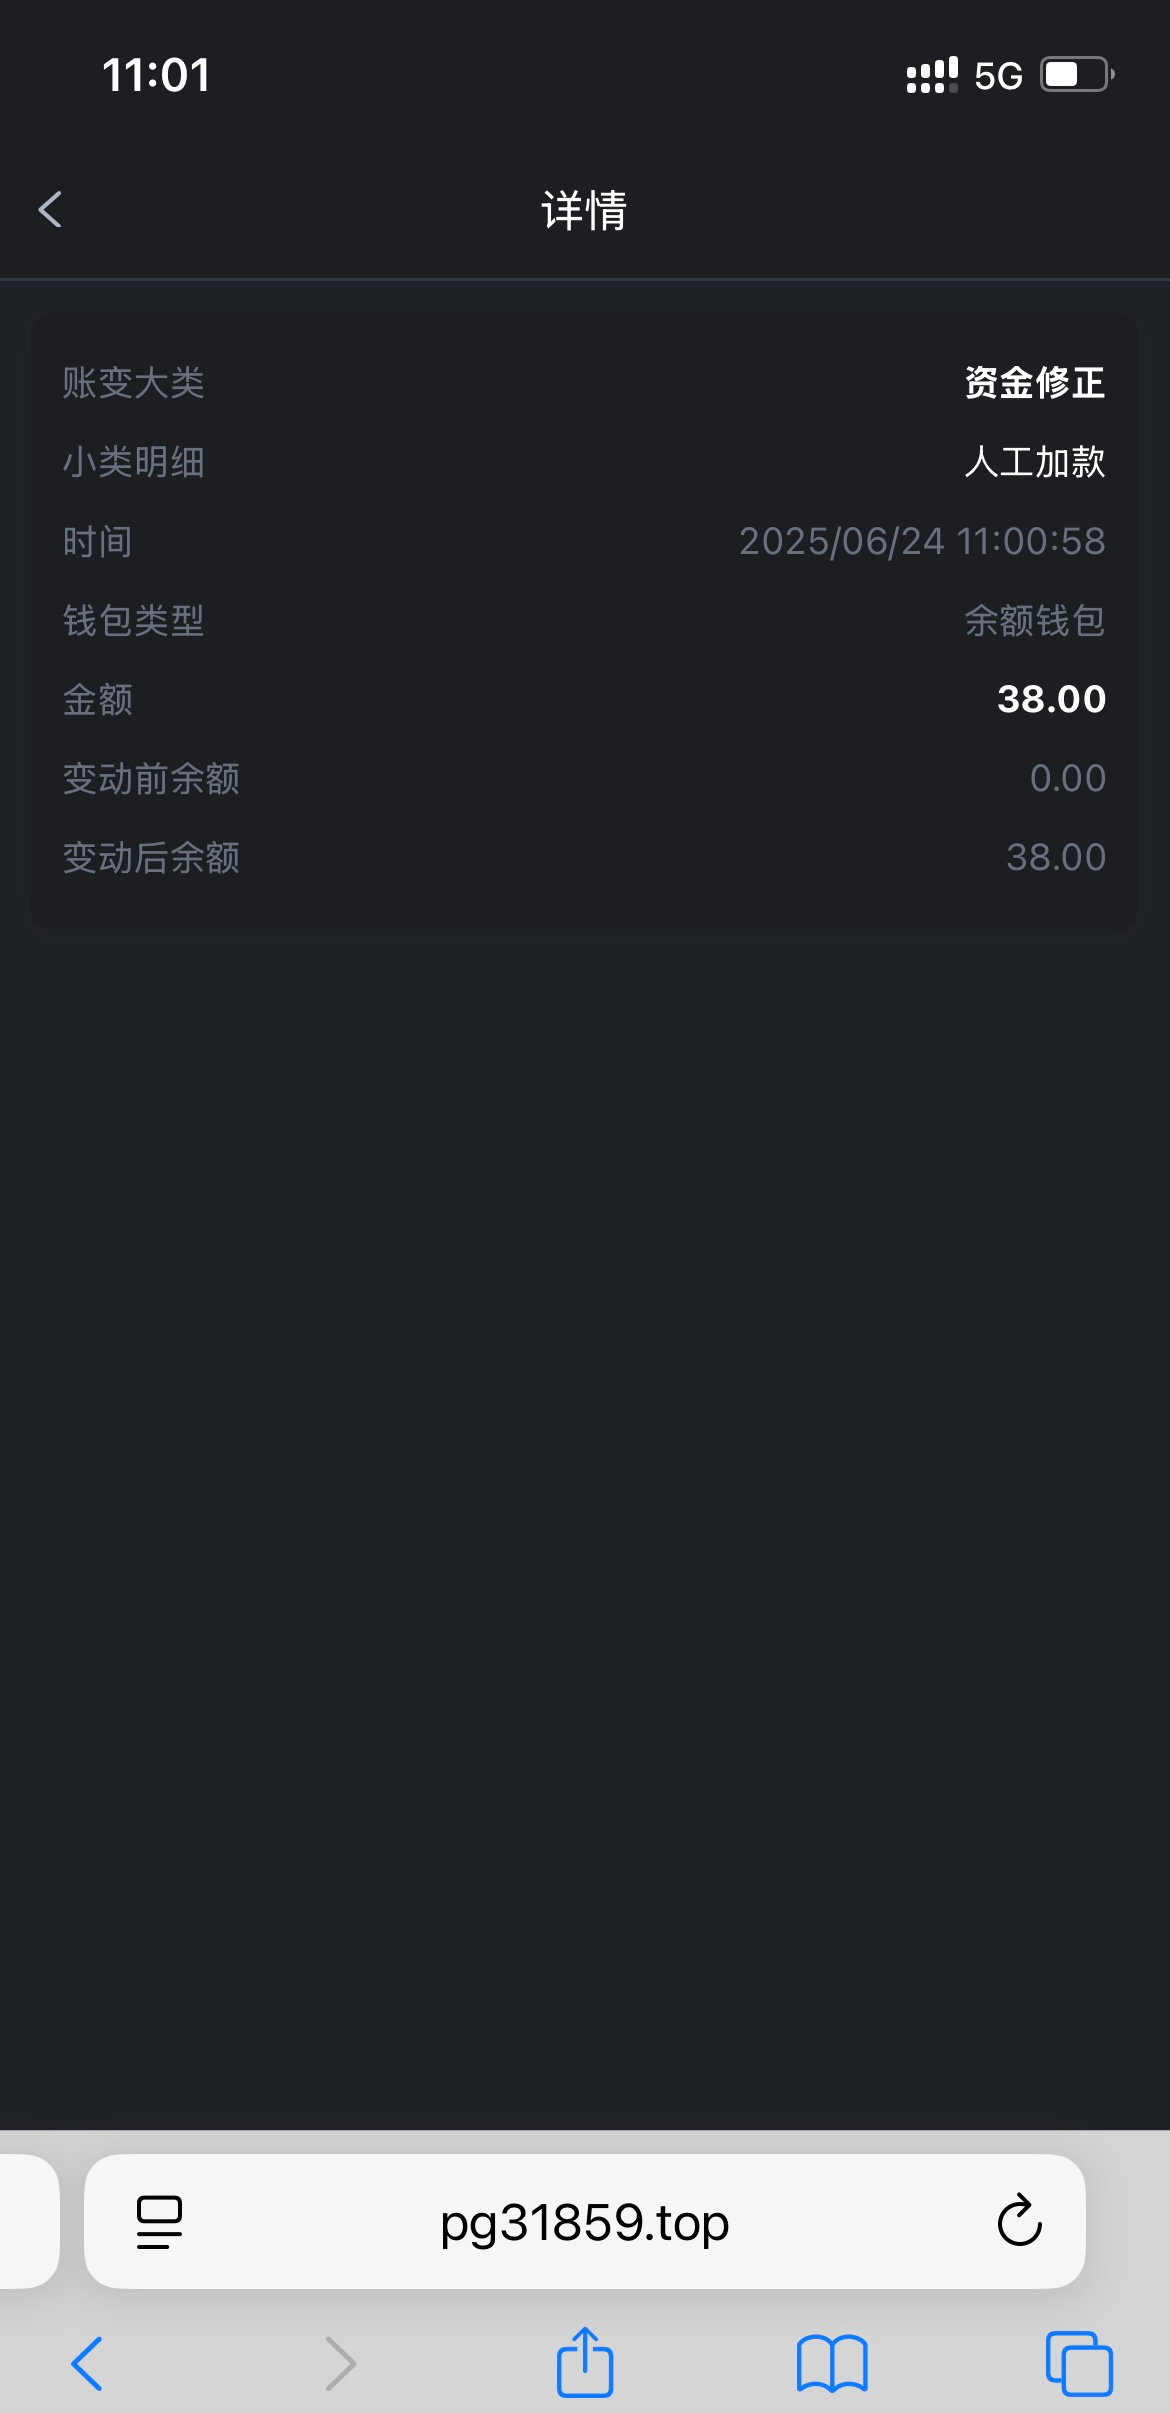Open Safari bookmarks book icon
Viewport: 1170px width, 2413px height.
point(831,2364)
